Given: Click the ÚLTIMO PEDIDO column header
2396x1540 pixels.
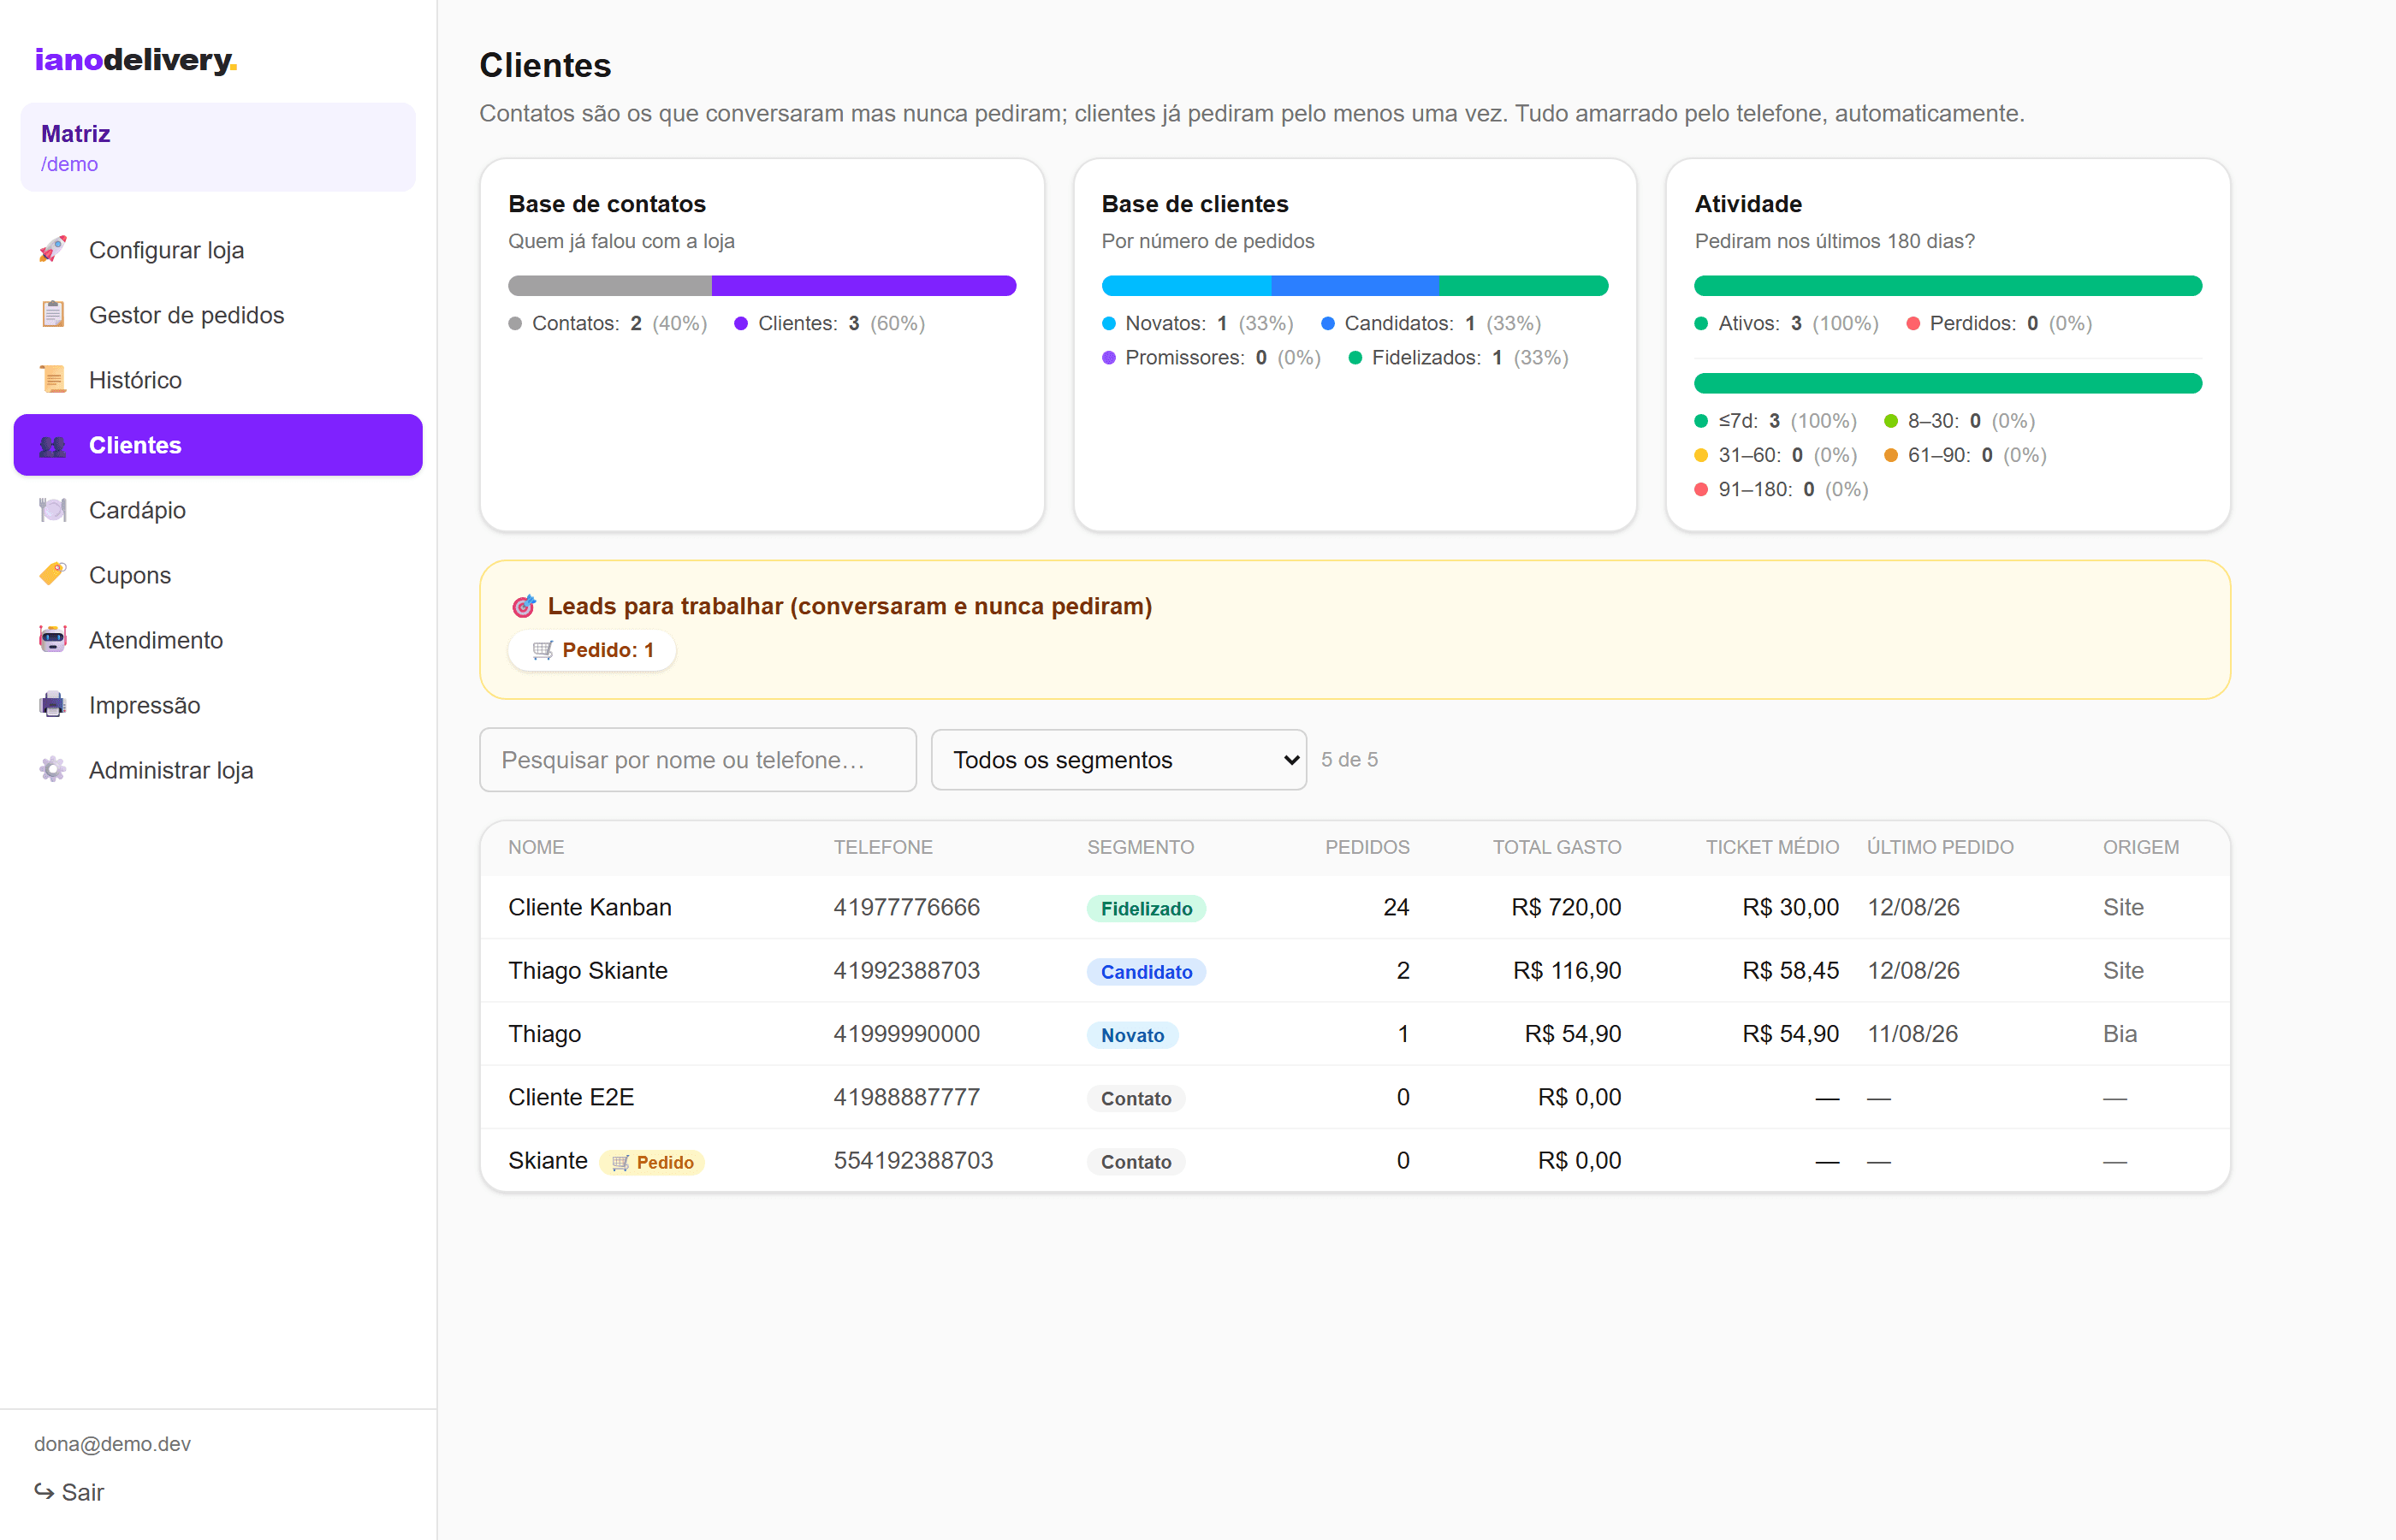Looking at the screenshot, I should point(1940,847).
